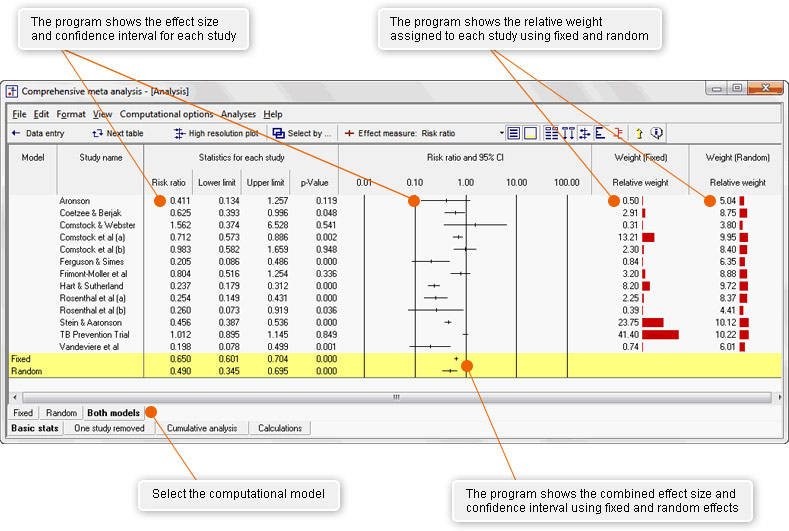Click the info speech-bubble icon
Viewport: 789px width, 531px height.
pos(657,133)
